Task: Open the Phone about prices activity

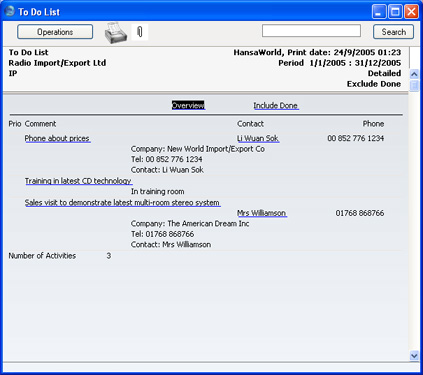Action: click(57, 138)
